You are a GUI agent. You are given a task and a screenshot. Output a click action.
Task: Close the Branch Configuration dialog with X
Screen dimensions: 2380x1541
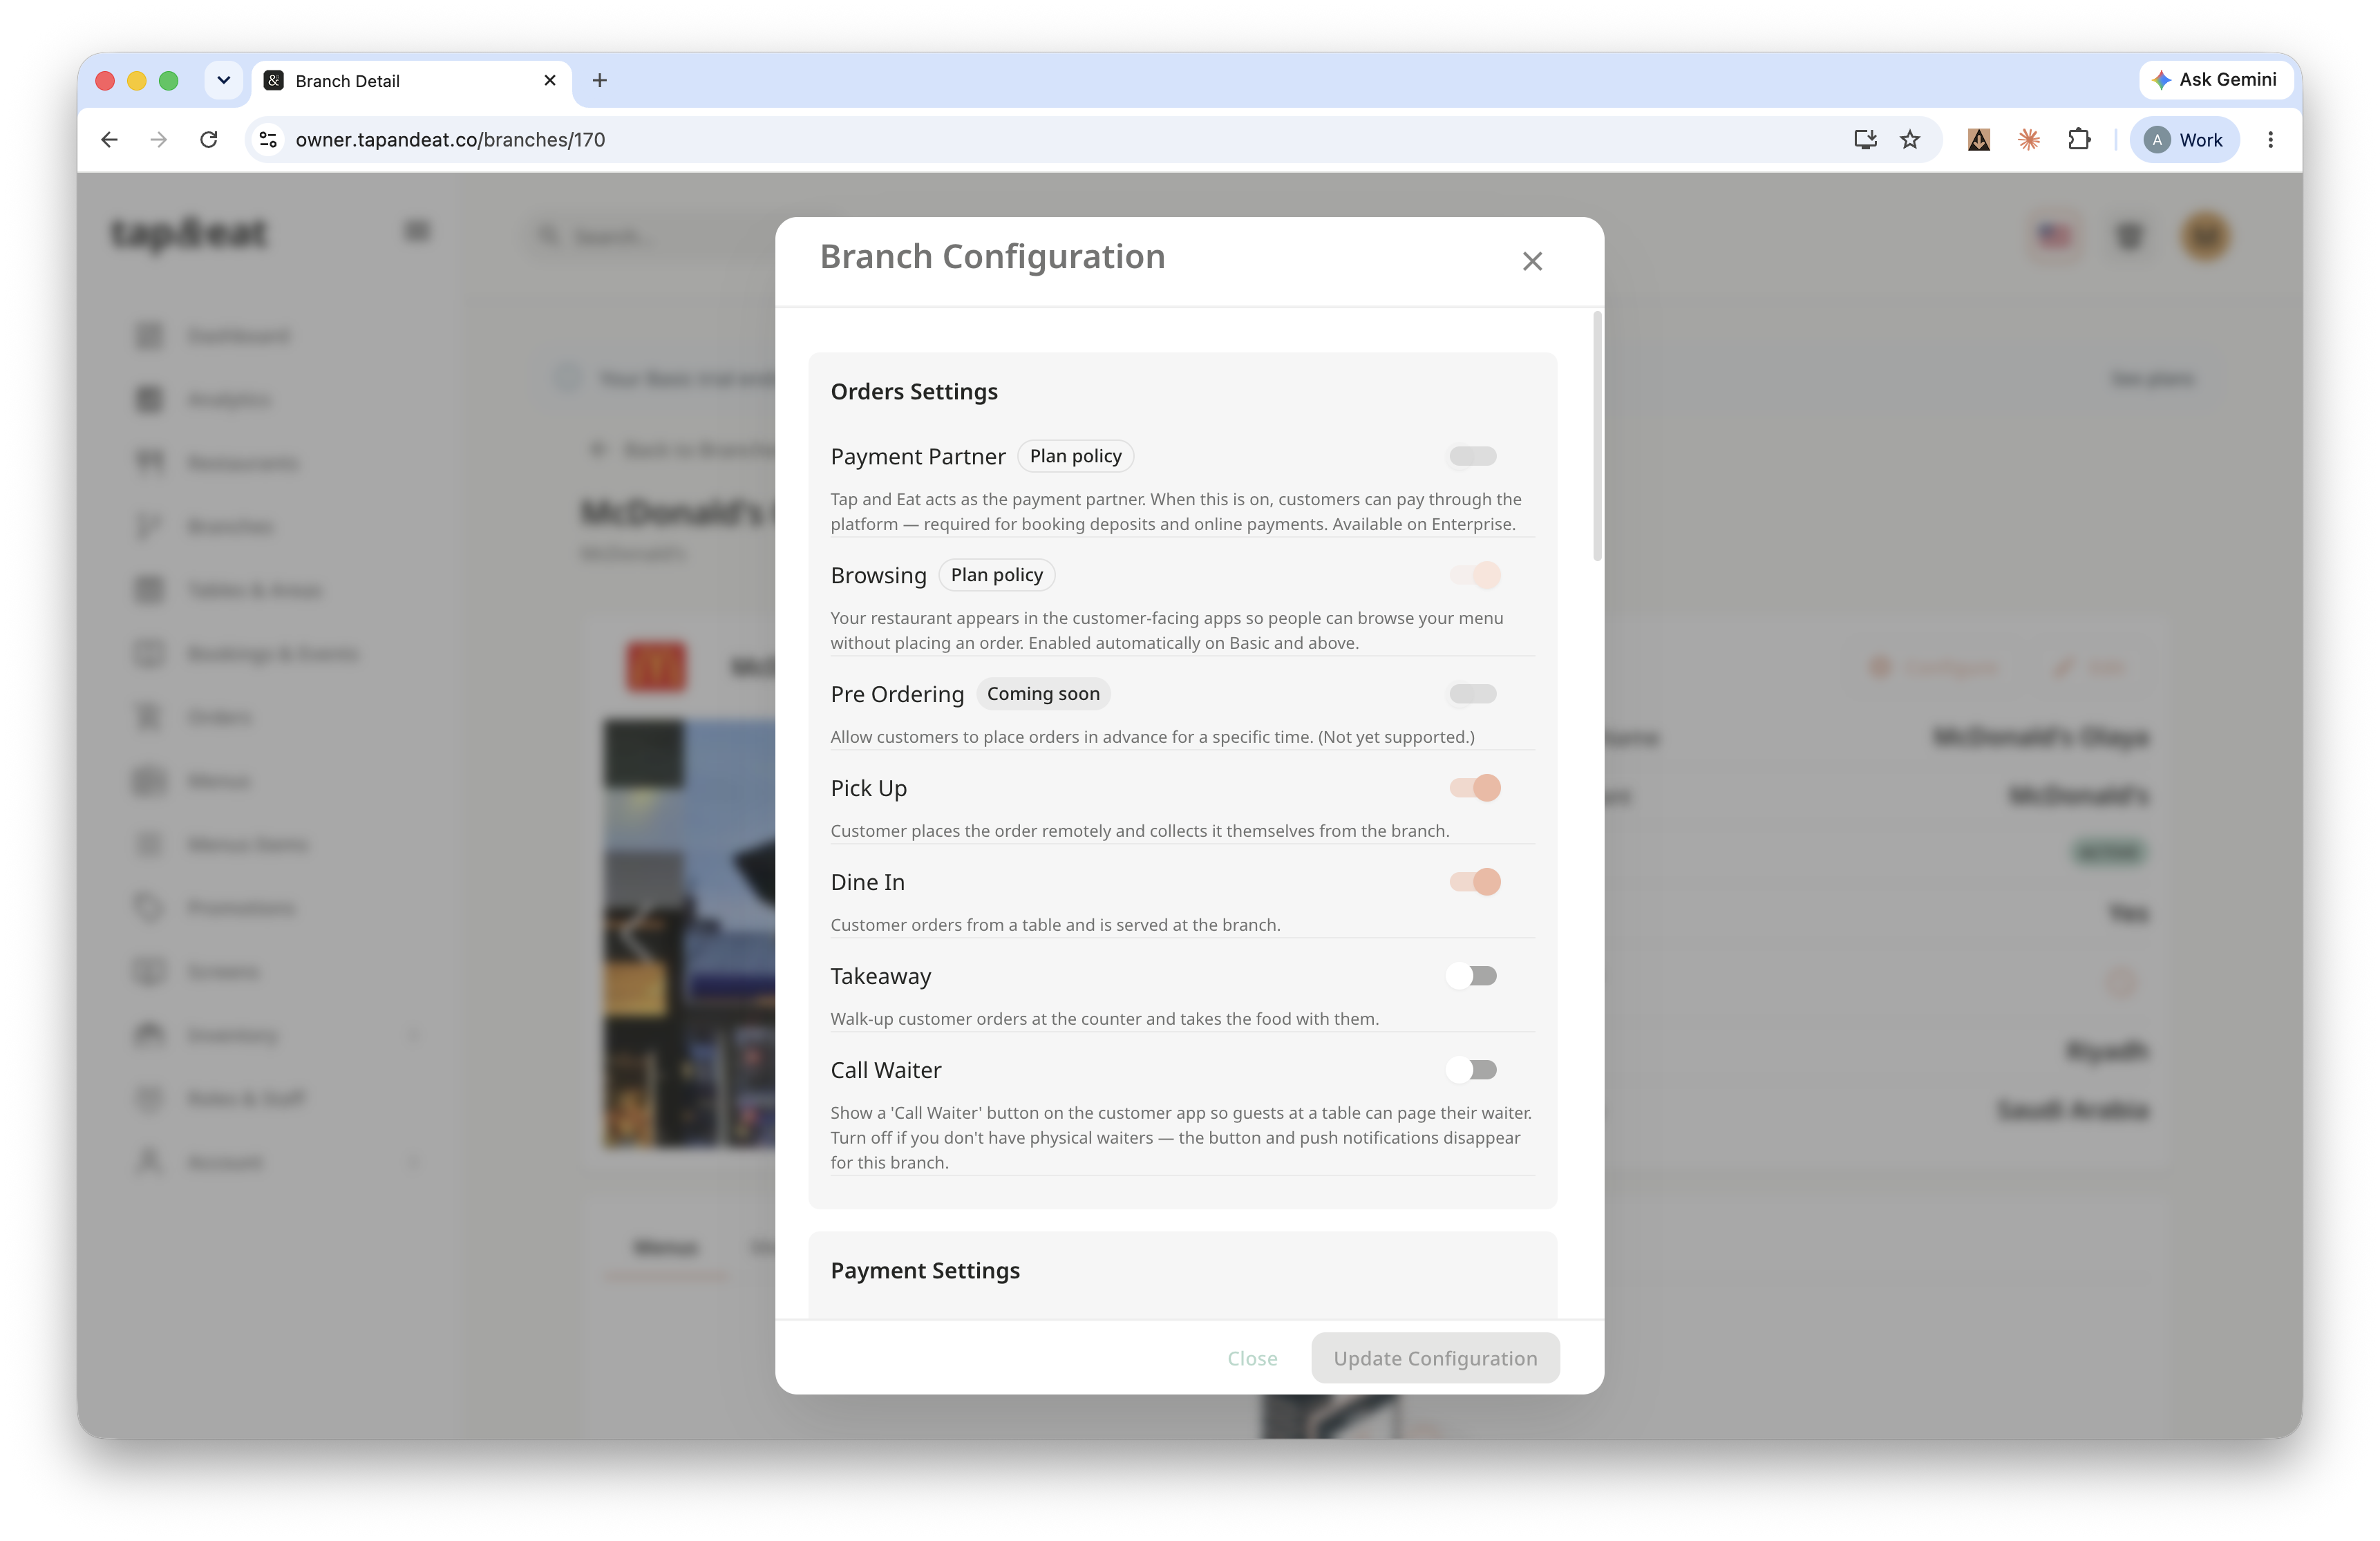1532,261
